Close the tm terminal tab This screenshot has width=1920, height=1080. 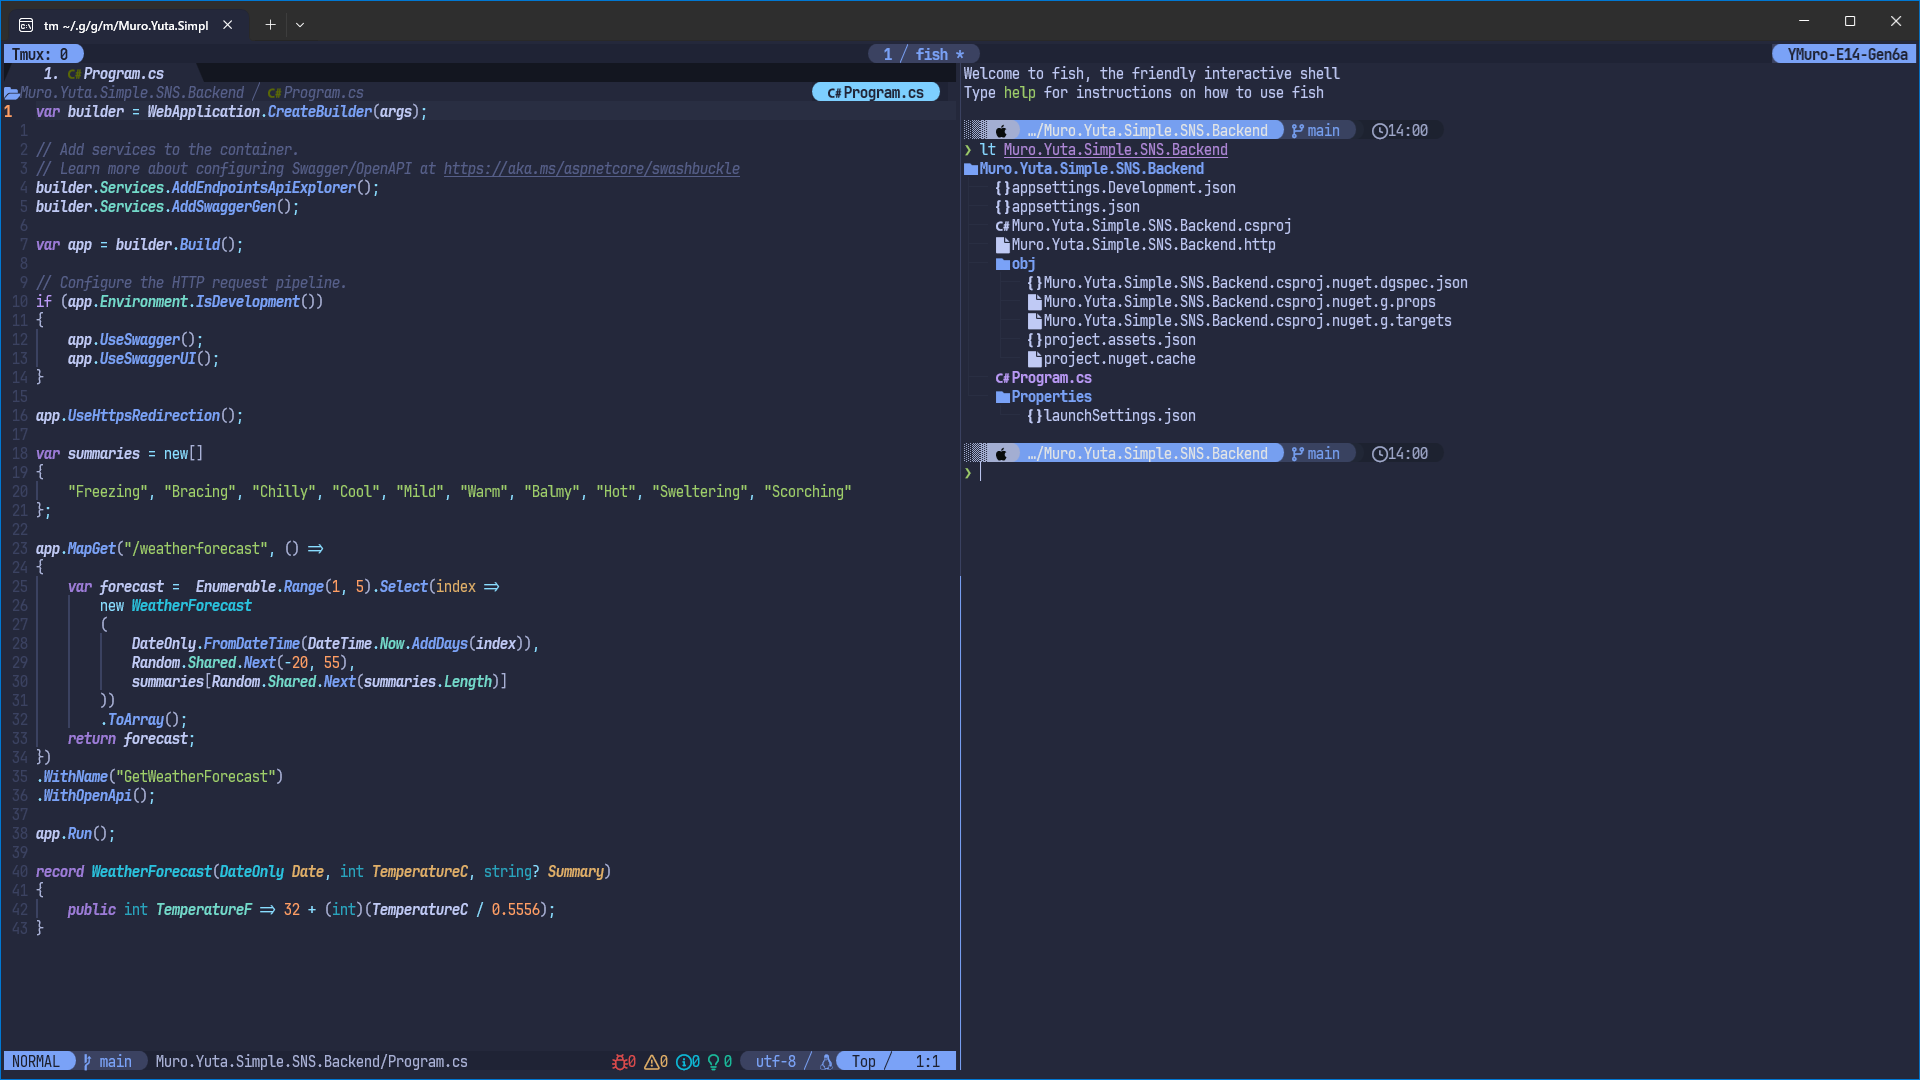[x=228, y=25]
